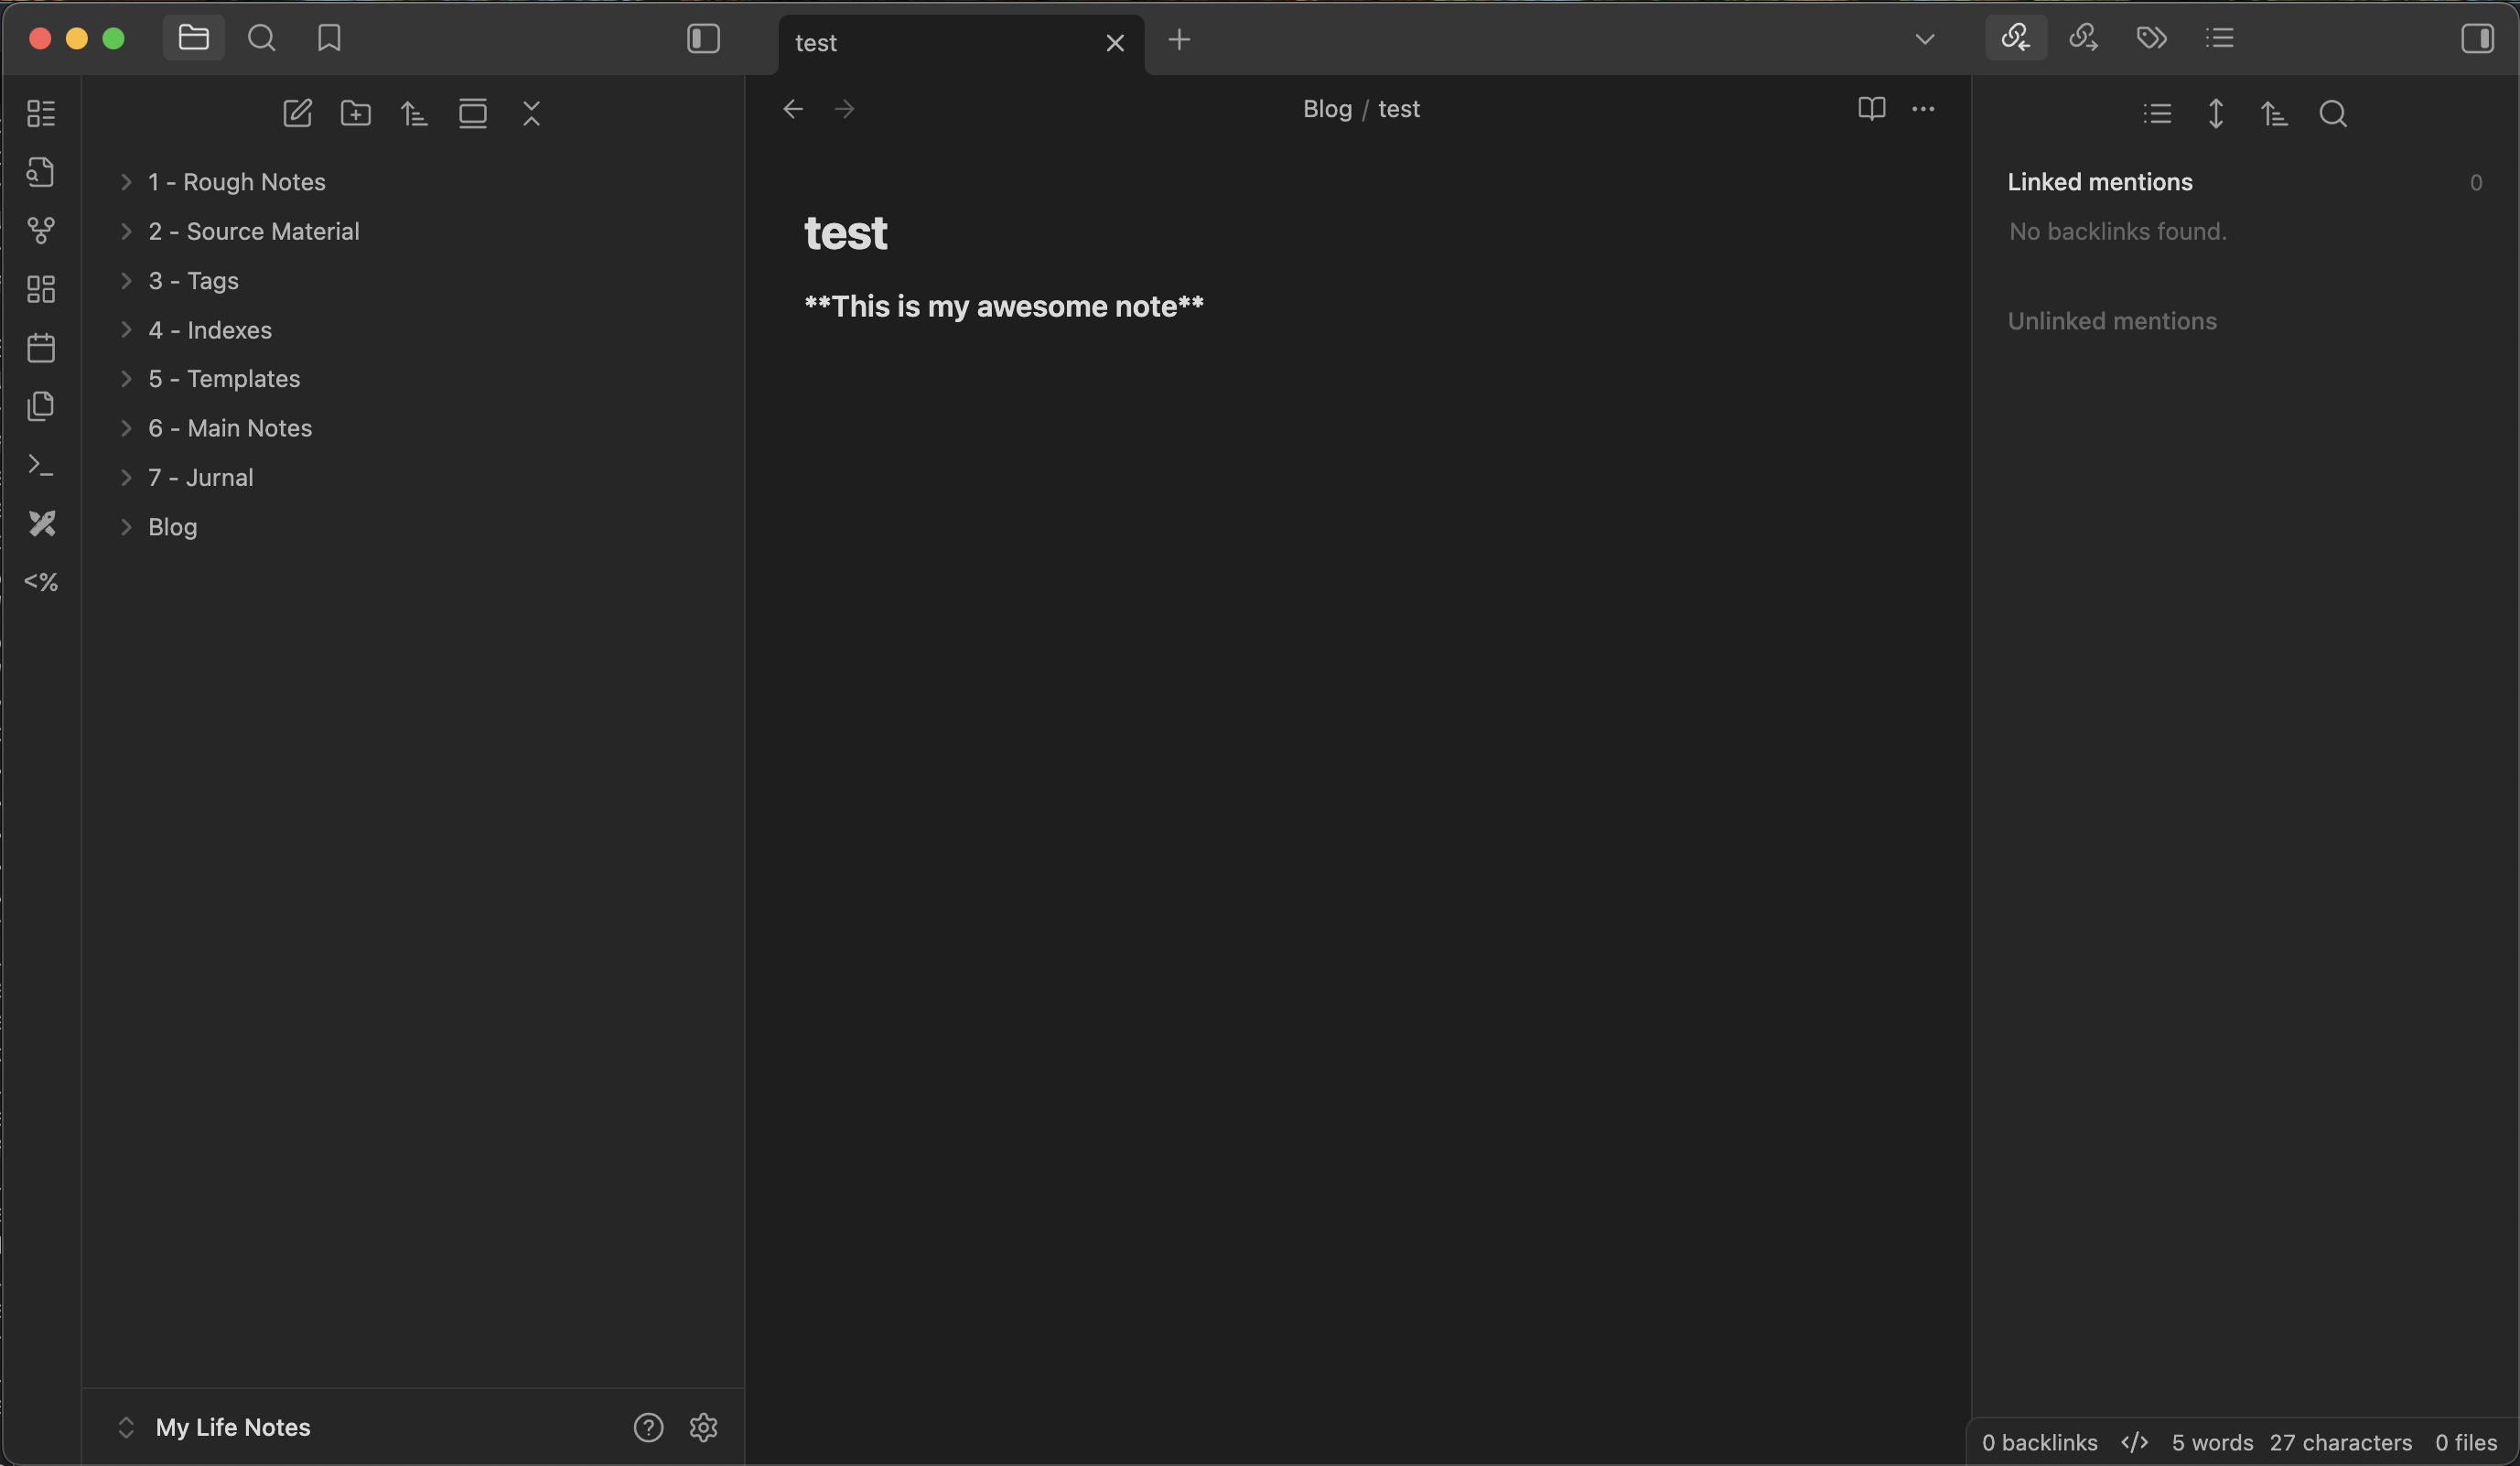Expand the Unlinked mentions section
The height and width of the screenshot is (1466, 2520).
[2111, 321]
